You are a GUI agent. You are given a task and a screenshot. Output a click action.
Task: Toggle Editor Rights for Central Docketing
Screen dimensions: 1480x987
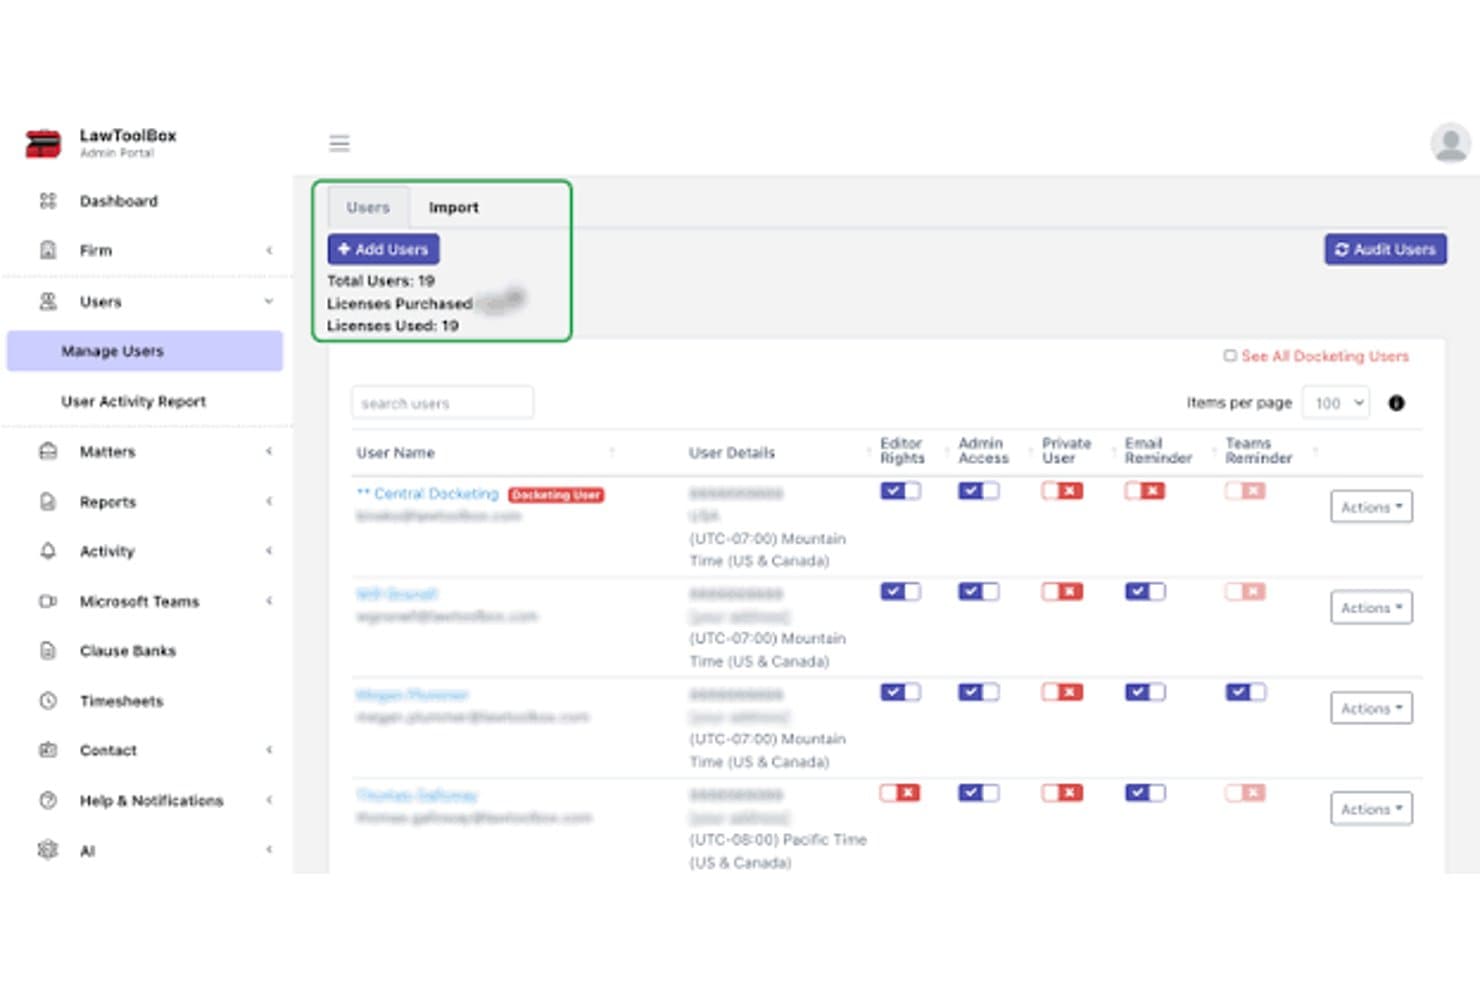tap(900, 491)
